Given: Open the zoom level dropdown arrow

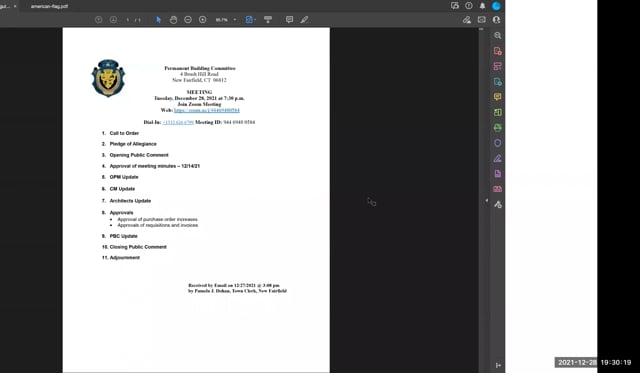Looking at the screenshot, I should (235, 20).
